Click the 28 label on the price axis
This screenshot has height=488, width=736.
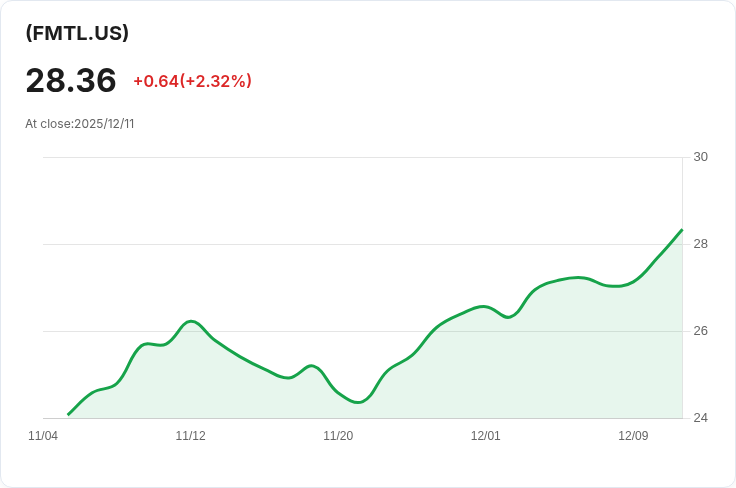coord(700,244)
